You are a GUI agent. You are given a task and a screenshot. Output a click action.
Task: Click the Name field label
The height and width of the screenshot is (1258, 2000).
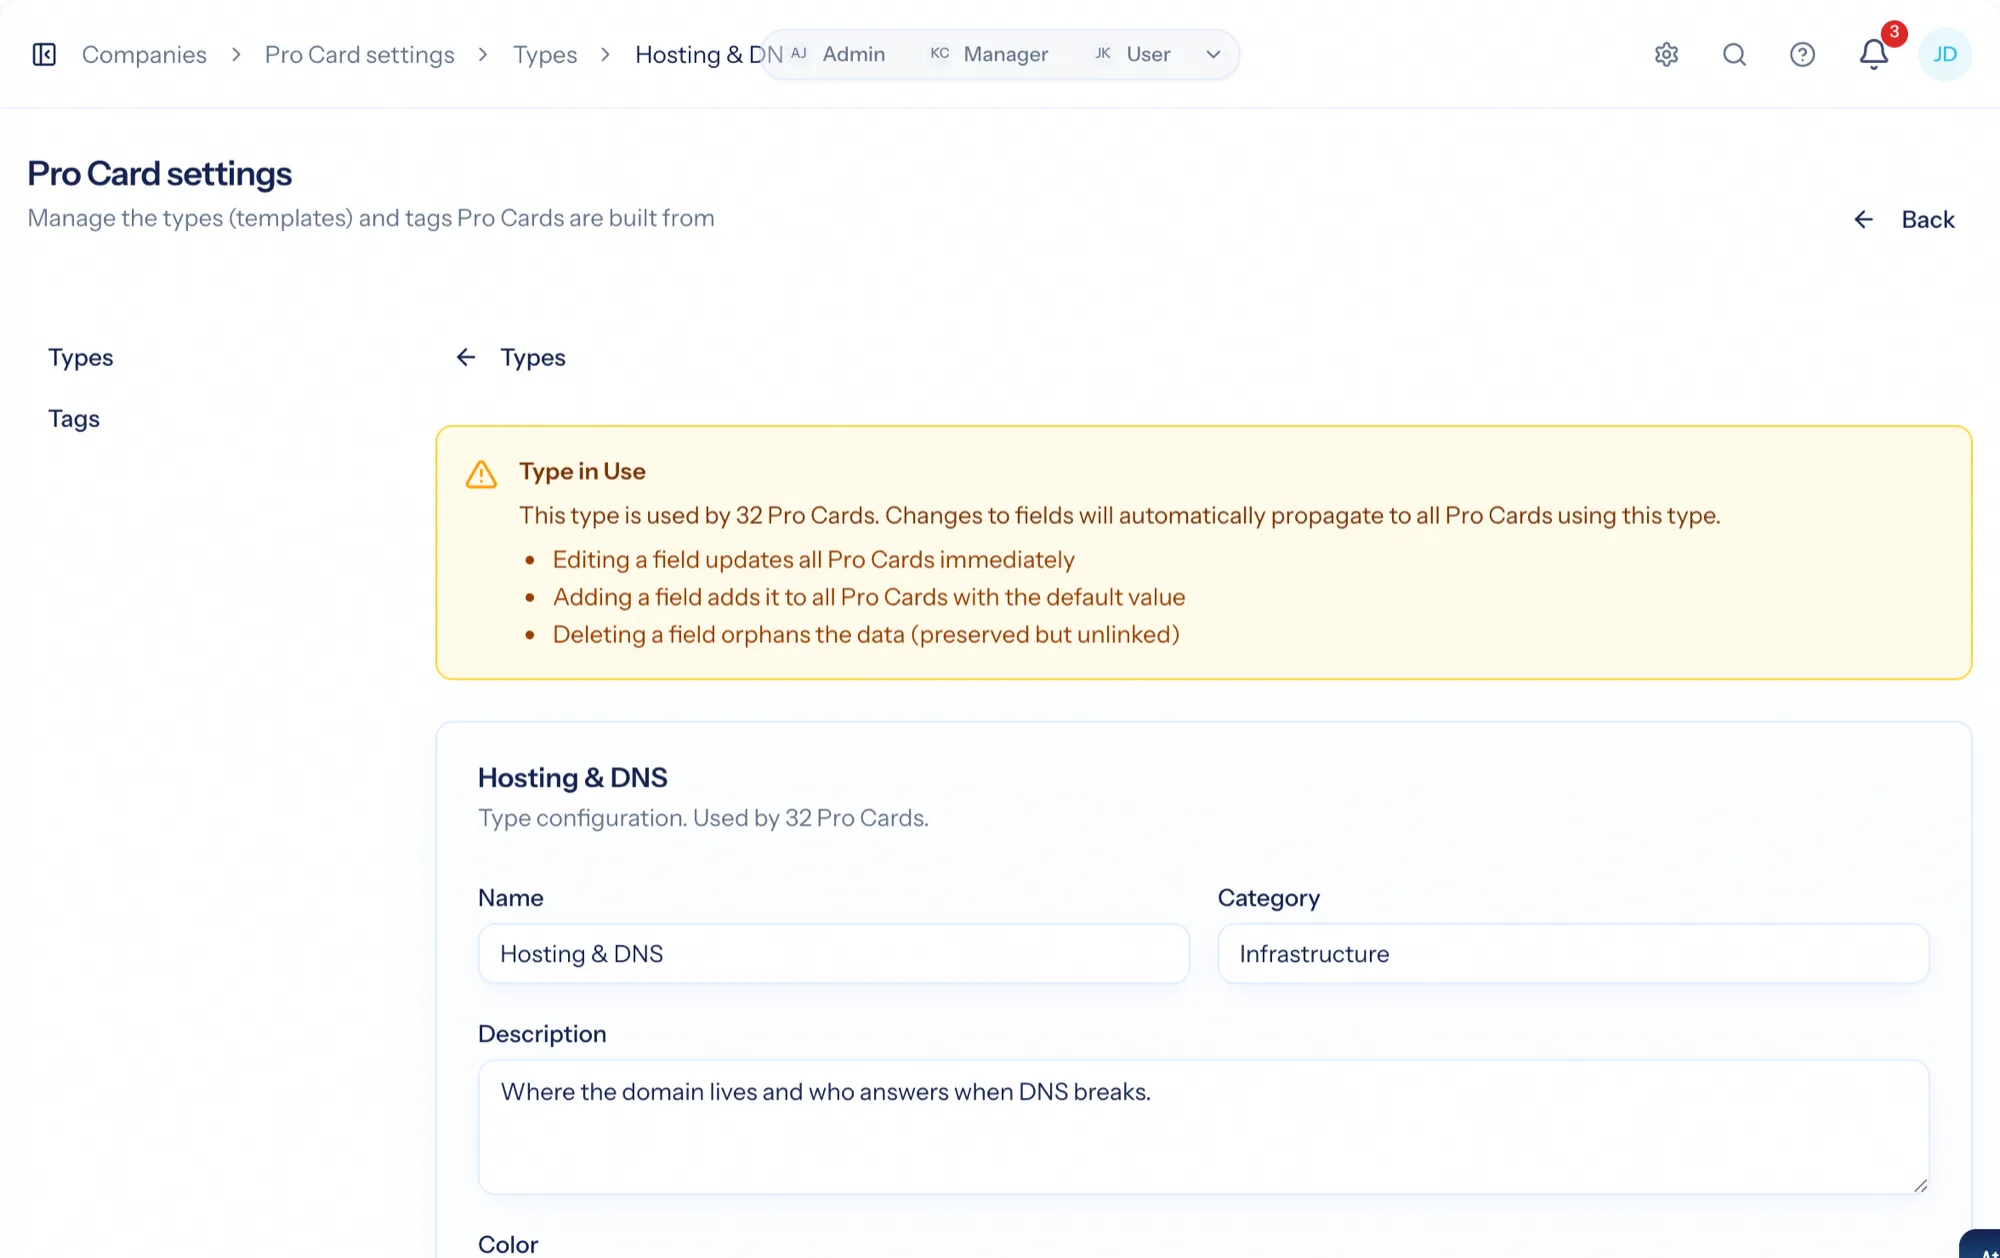click(x=511, y=897)
